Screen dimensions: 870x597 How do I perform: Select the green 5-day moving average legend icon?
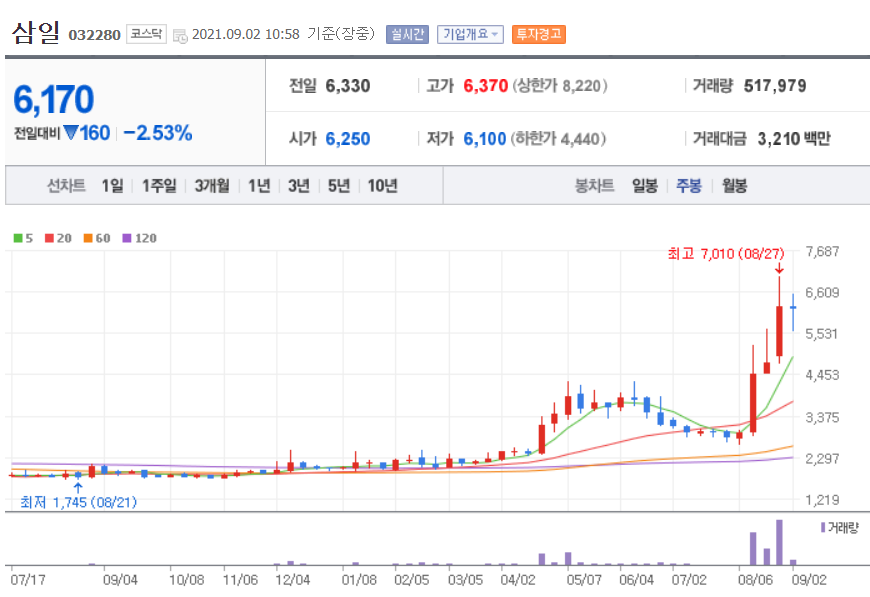tap(17, 238)
